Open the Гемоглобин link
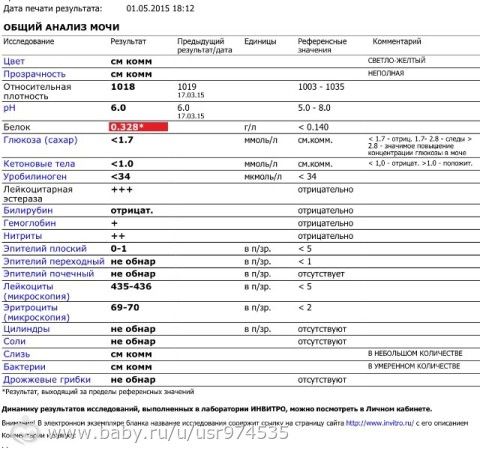The image size is (480, 457). [x=30, y=223]
